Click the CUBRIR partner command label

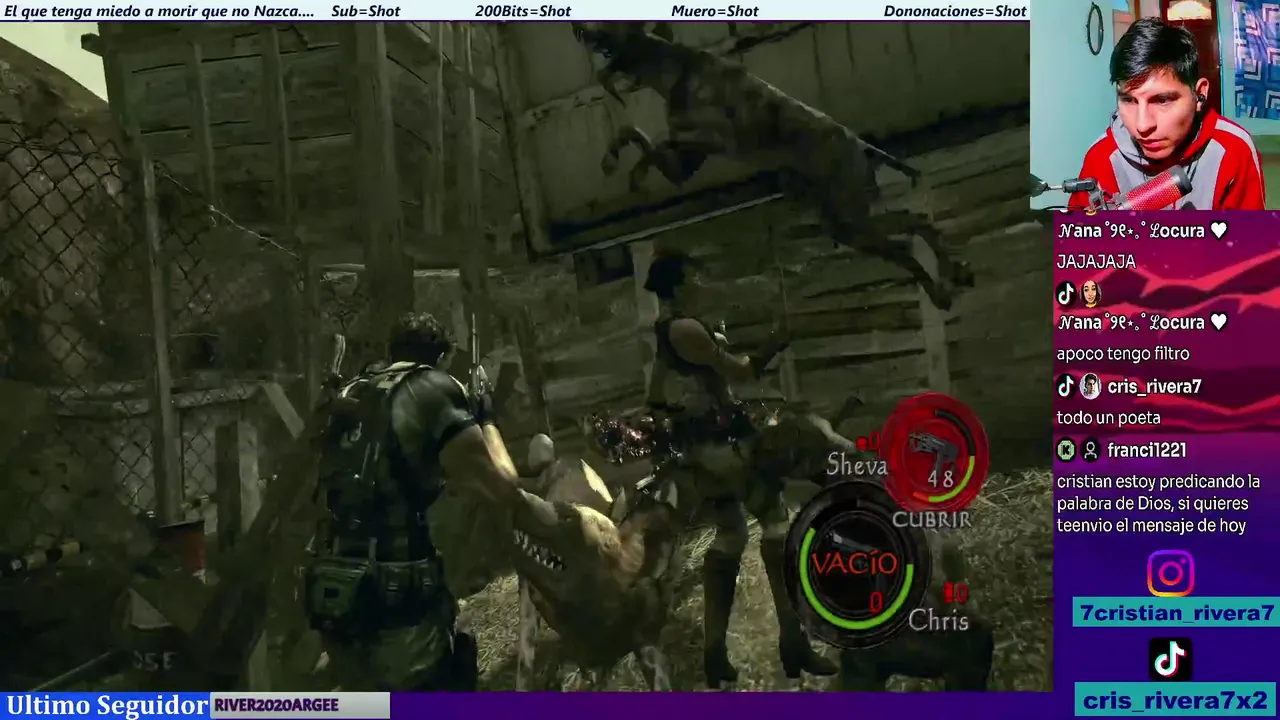[931, 520]
